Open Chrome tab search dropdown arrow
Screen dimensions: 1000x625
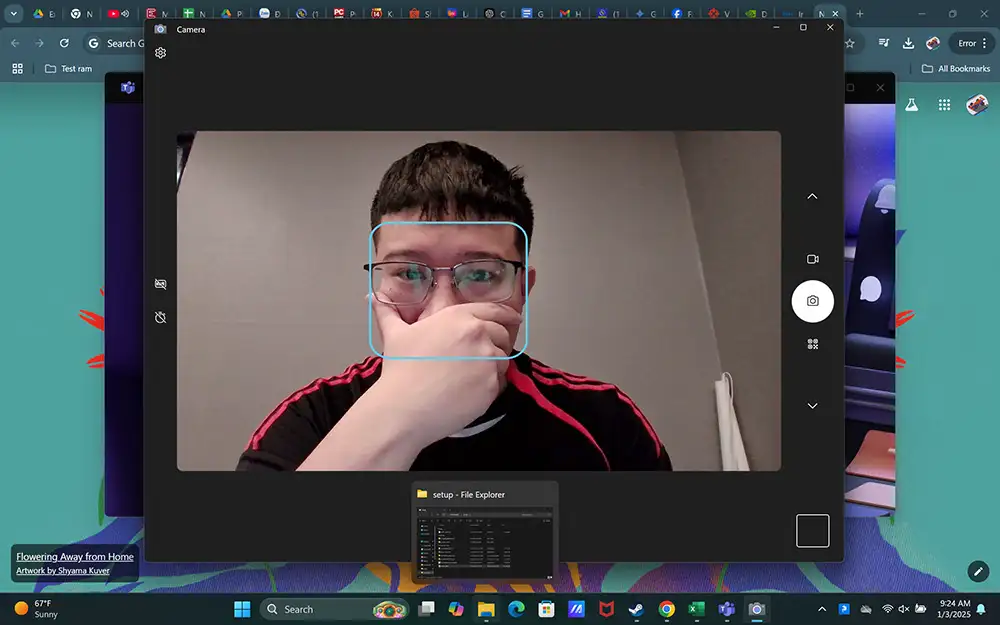[x=14, y=14]
